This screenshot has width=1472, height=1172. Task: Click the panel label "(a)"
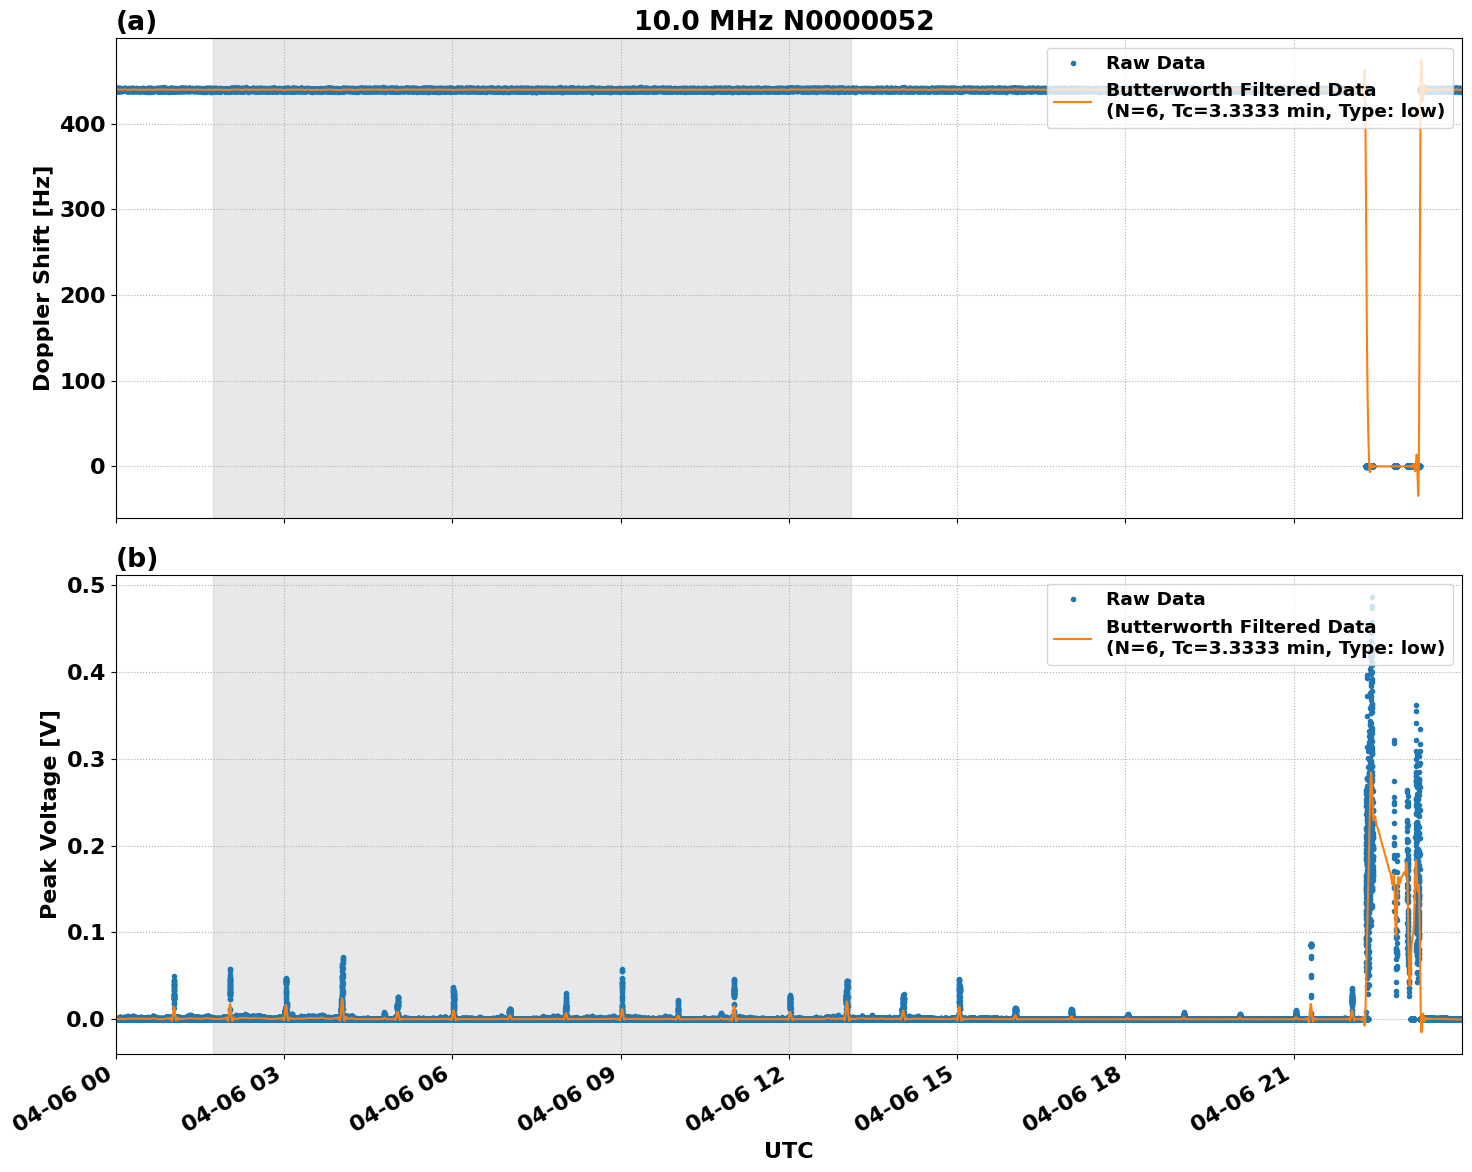coord(136,21)
